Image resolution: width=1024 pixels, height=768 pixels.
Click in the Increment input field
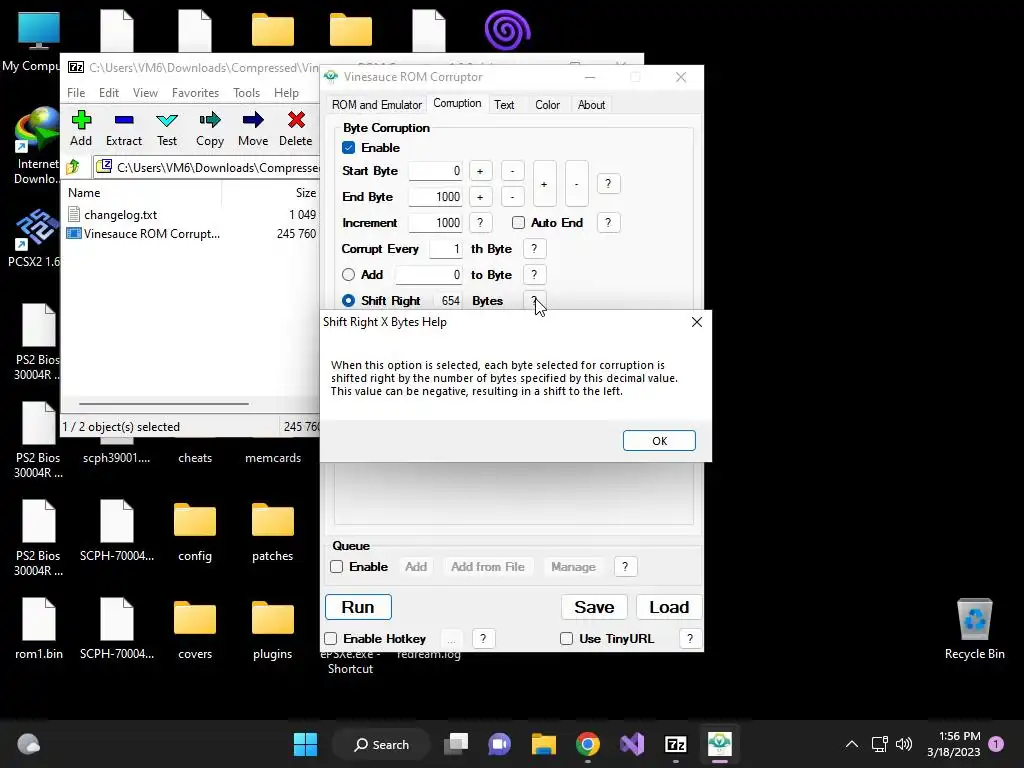pos(436,223)
